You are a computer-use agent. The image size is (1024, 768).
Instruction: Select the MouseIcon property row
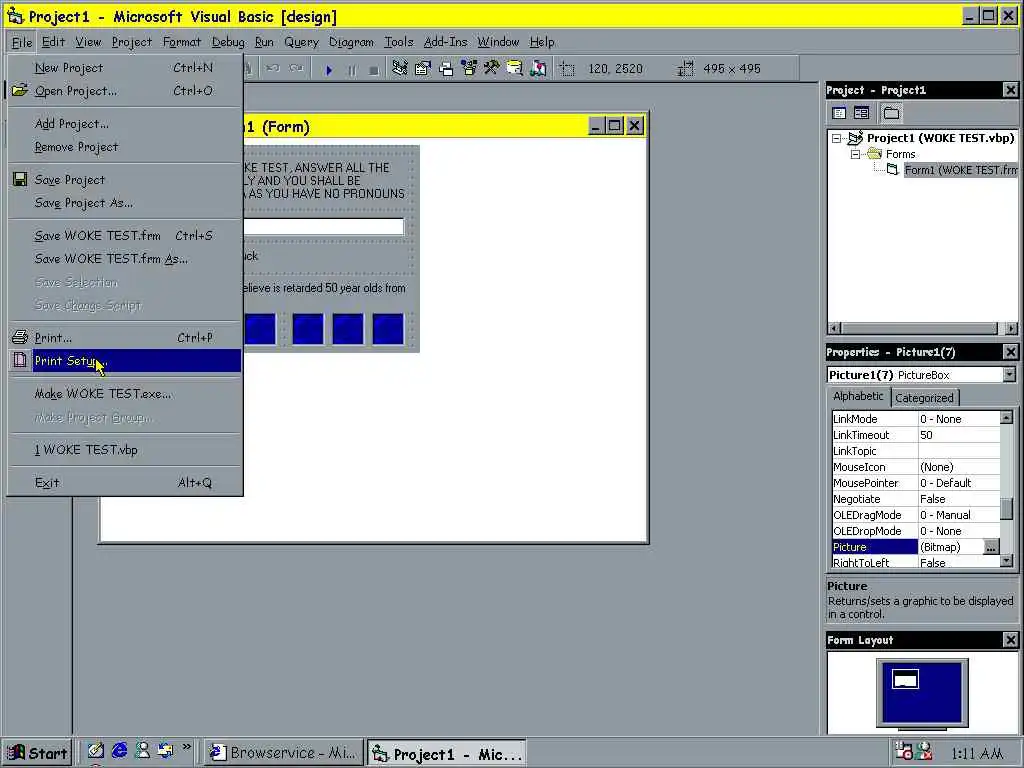[916, 467]
